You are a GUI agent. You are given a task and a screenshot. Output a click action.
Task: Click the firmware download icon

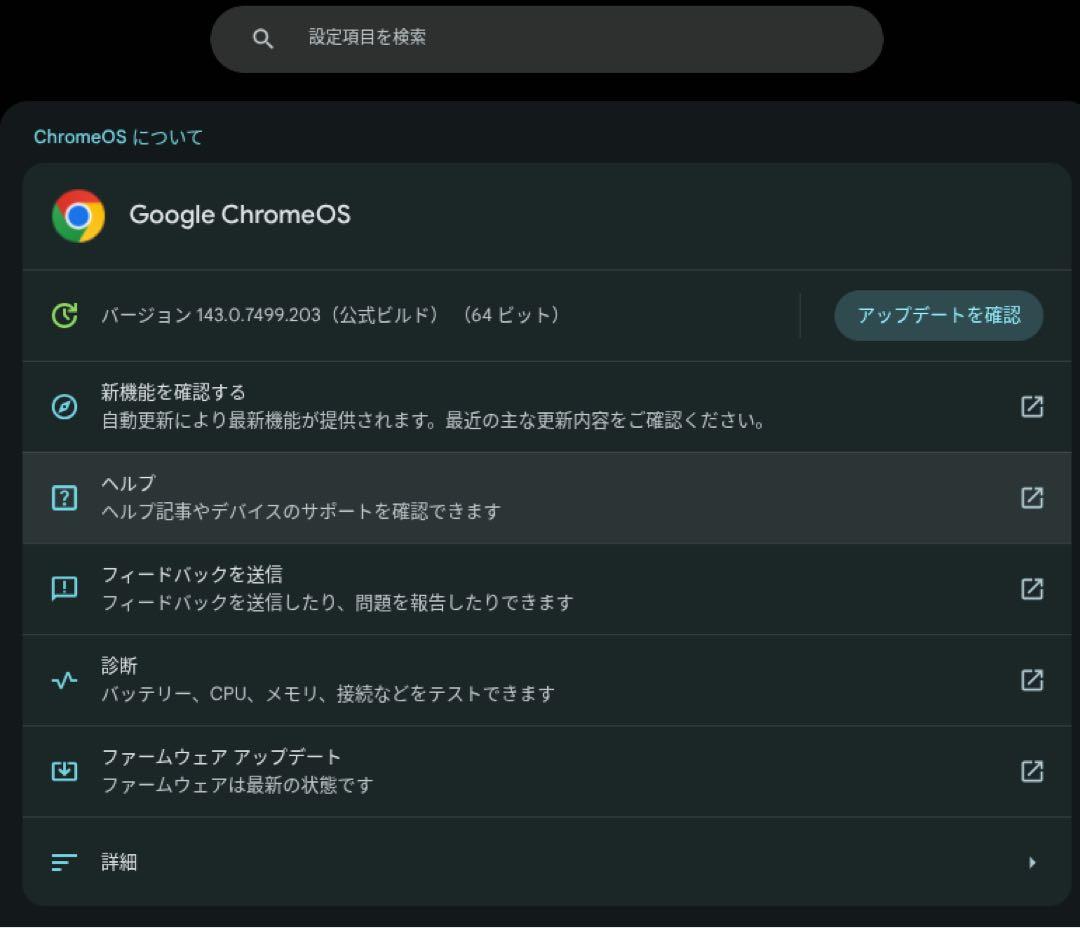pos(64,771)
